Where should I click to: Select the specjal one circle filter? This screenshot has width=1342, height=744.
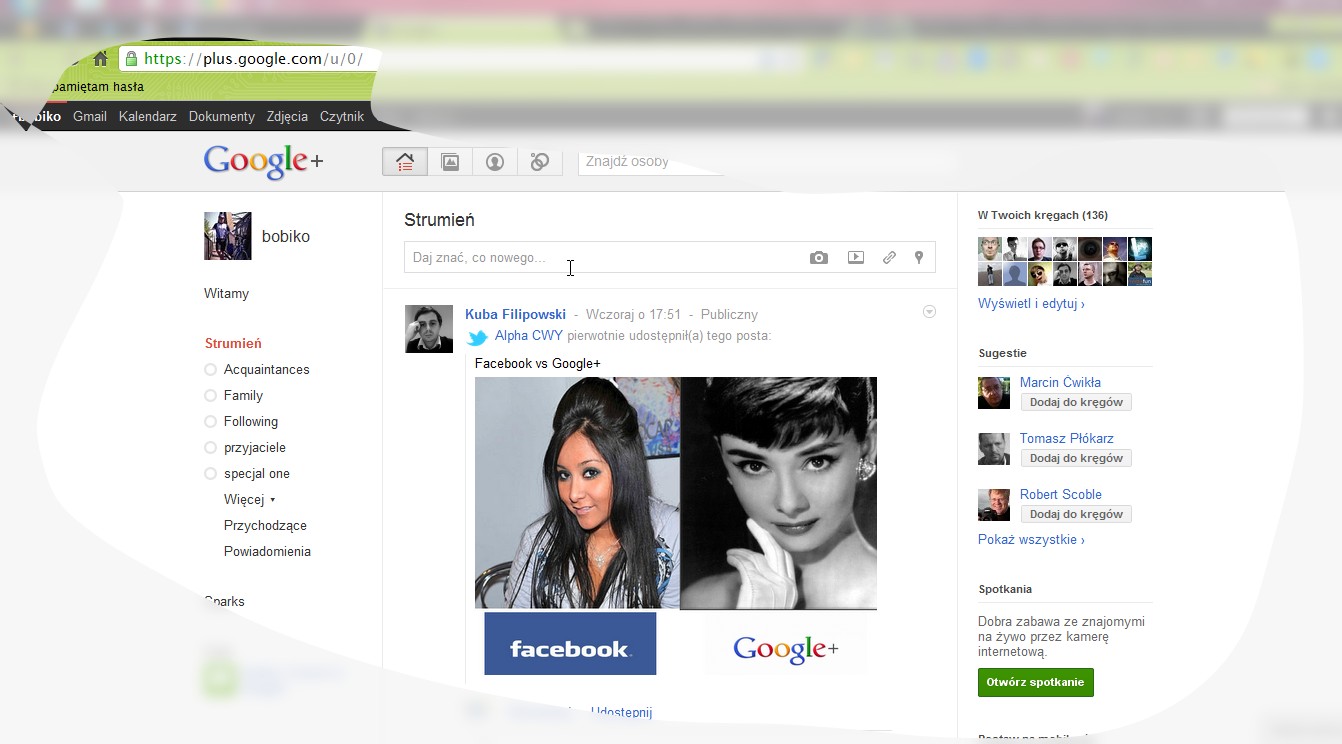[x=247, y=473]
